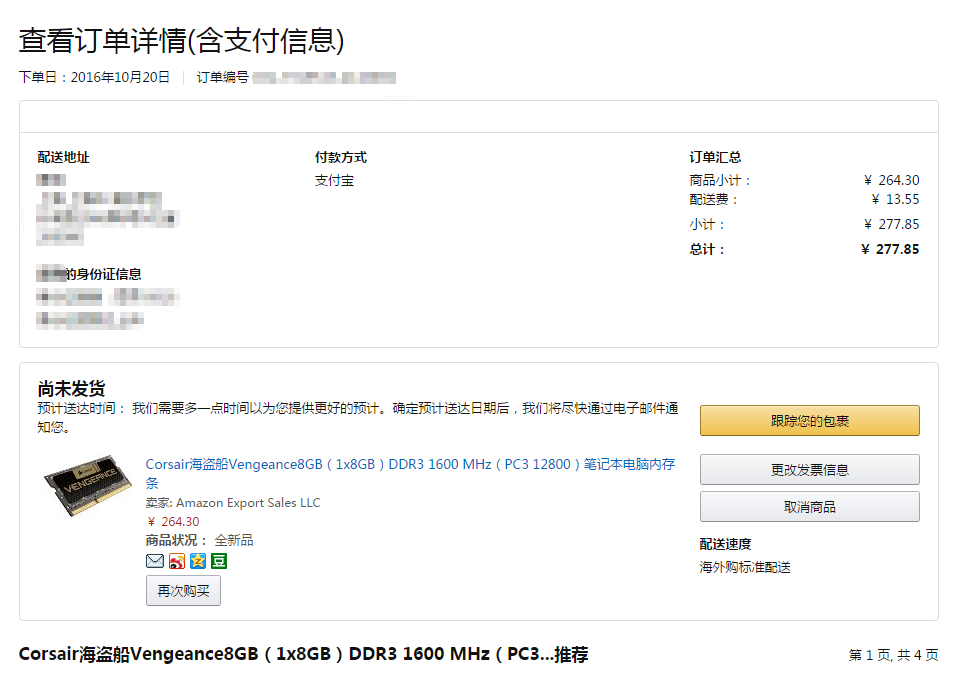The width and height of the screenshot is (962, 683).
Task: Click the ¥ 13.55 shipping fee amount
Action: tap(895, 199)
